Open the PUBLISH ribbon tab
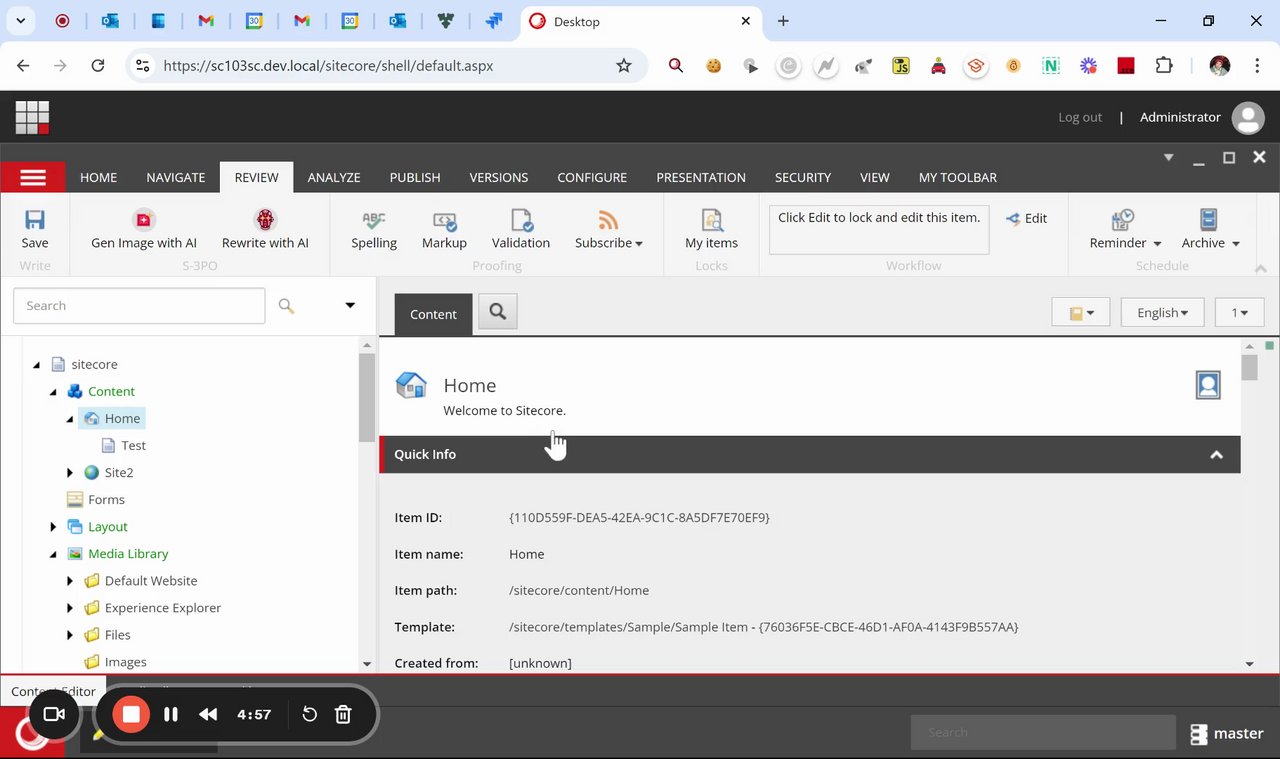 [415, 177]
